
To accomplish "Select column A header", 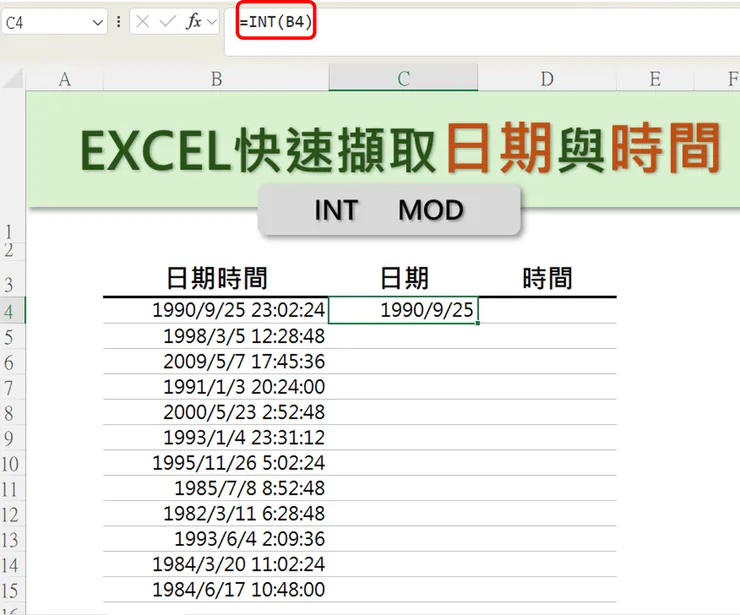I will (65, 79).
